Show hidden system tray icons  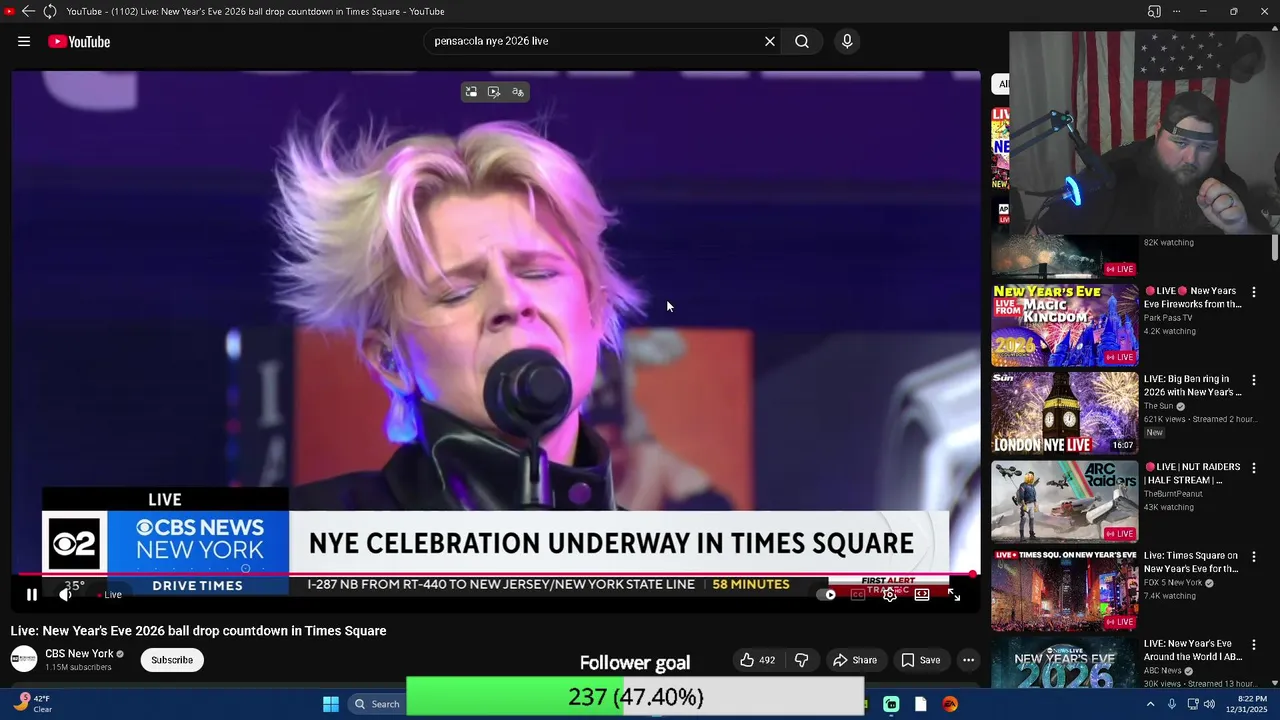coord(1150,704)
